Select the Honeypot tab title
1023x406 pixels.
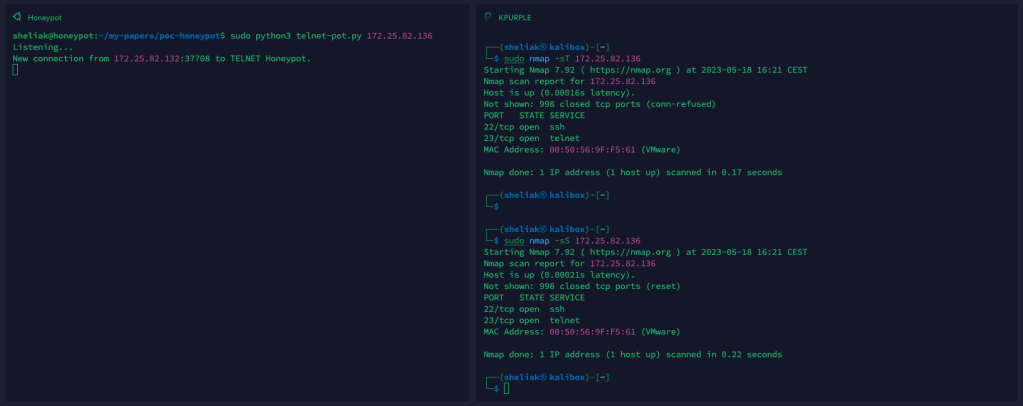pos(44,18)
